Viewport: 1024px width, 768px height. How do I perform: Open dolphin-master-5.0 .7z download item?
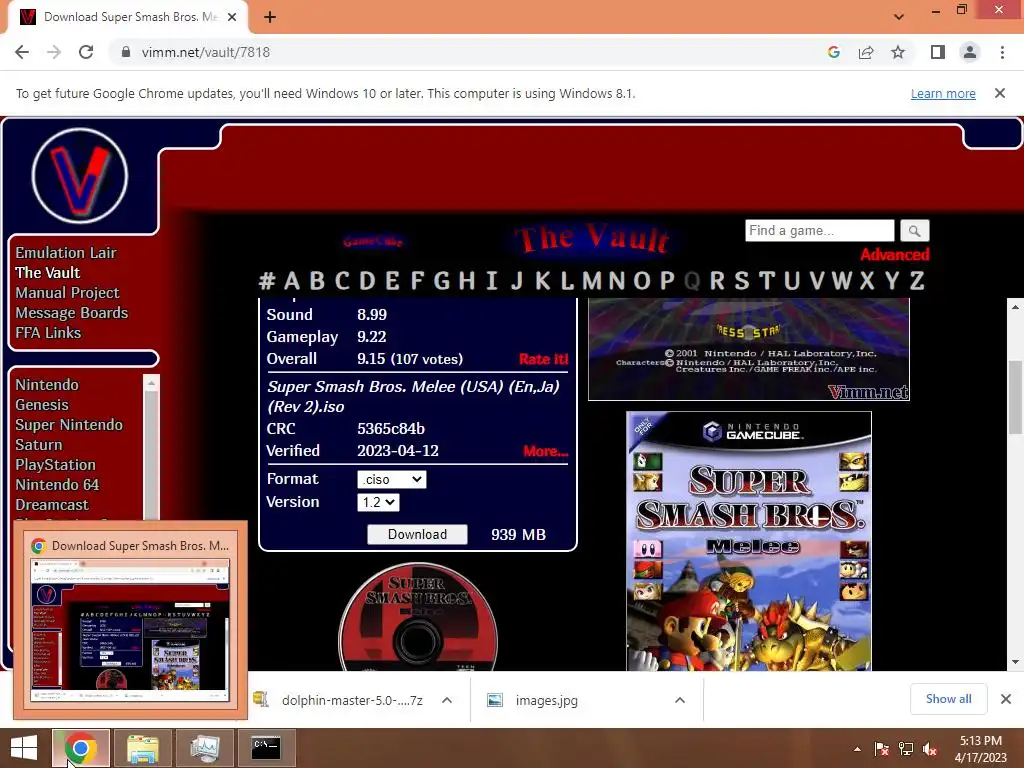[x=340, y=700]
